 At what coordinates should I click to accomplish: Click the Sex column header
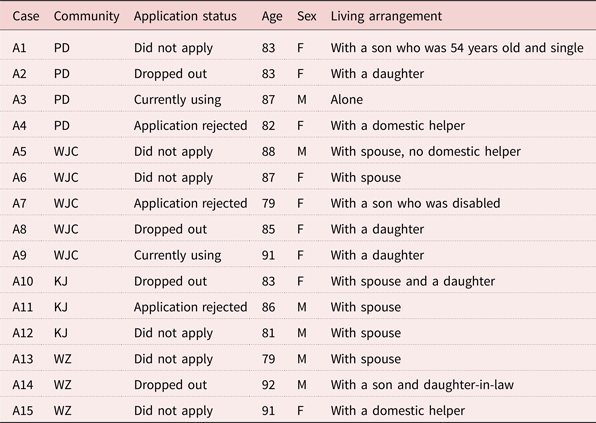tap(306, 16)
